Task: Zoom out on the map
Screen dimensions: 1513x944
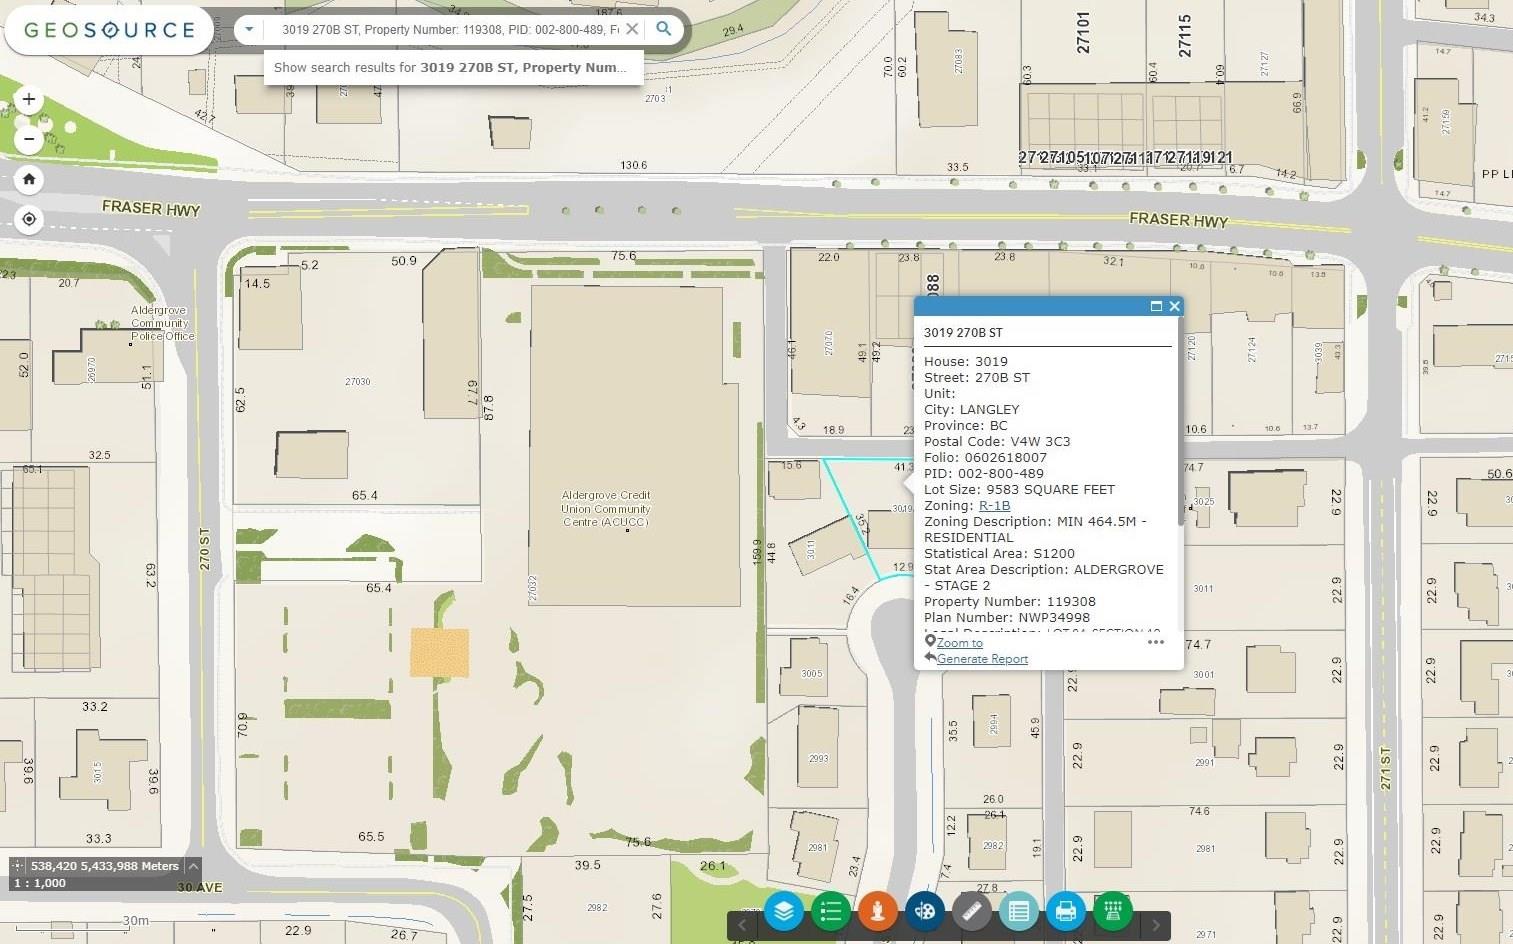Action: 29,138
